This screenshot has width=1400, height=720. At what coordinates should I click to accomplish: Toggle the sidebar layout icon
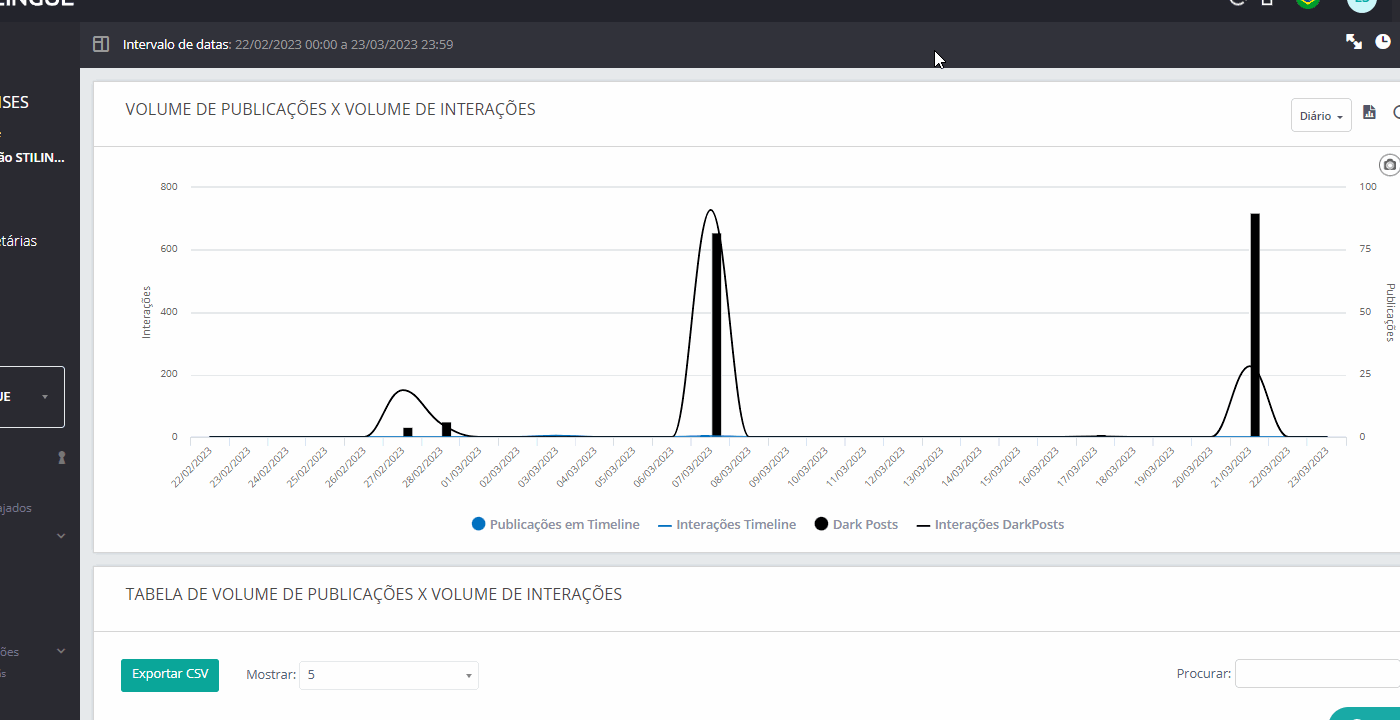pyautogui.click(x=100, y=44)
